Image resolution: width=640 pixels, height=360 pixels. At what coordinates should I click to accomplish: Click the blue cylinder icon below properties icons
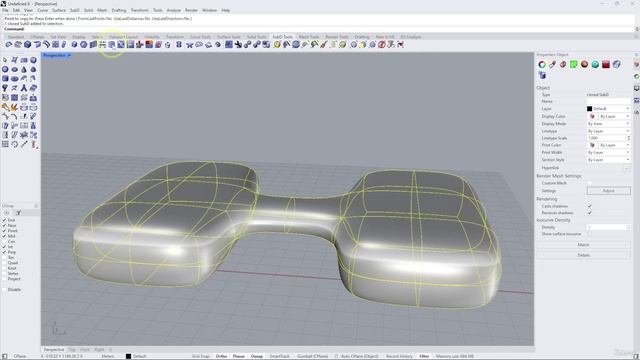[542, 75]
